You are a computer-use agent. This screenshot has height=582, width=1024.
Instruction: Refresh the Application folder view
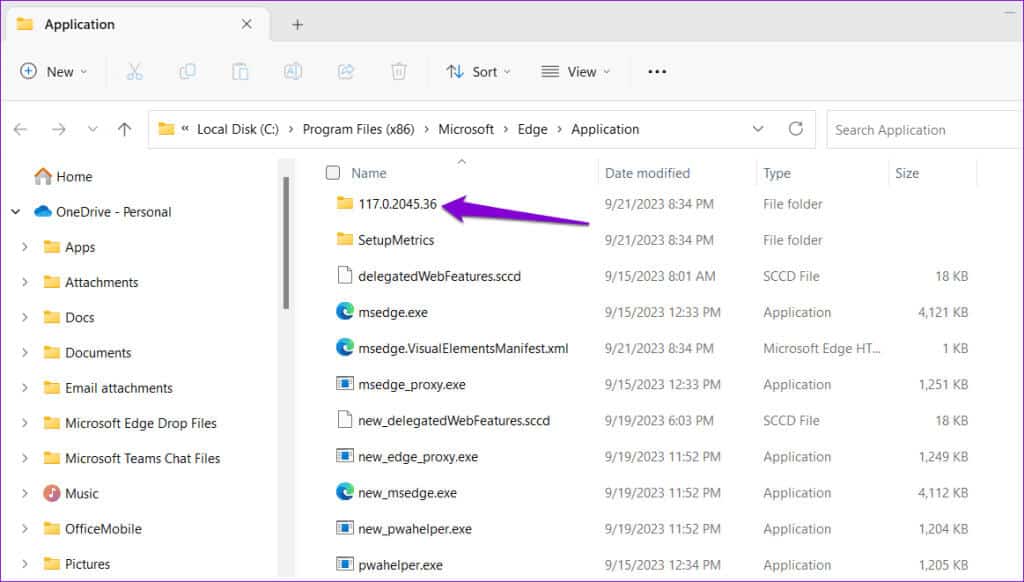click(795, 129)
